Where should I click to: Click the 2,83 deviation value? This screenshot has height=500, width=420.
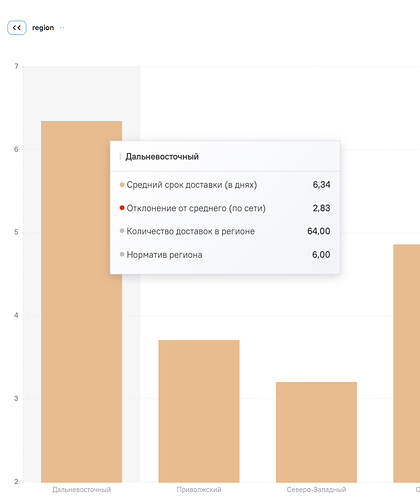tap(321, 208)
